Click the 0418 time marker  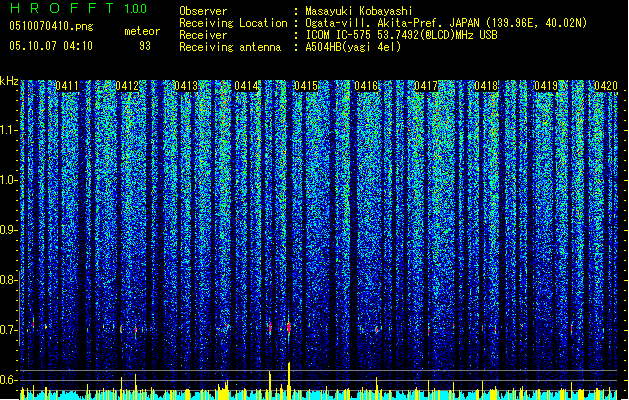click(x=486, y=86)
